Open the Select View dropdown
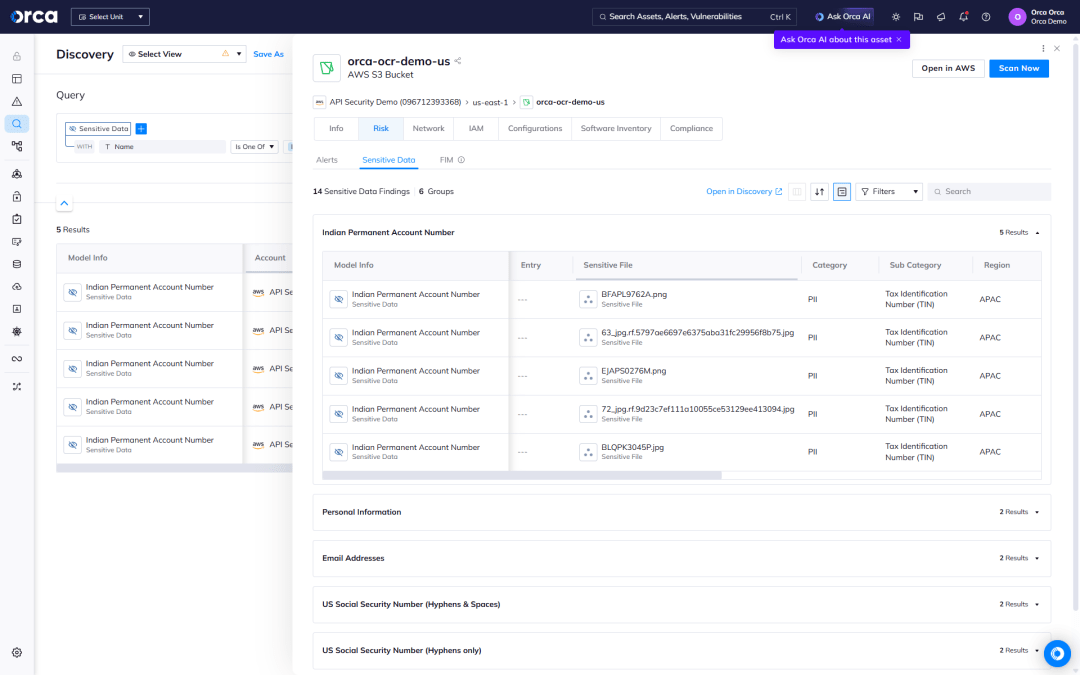The width and height of the screenshot is (1080, 675). [184, 54]
